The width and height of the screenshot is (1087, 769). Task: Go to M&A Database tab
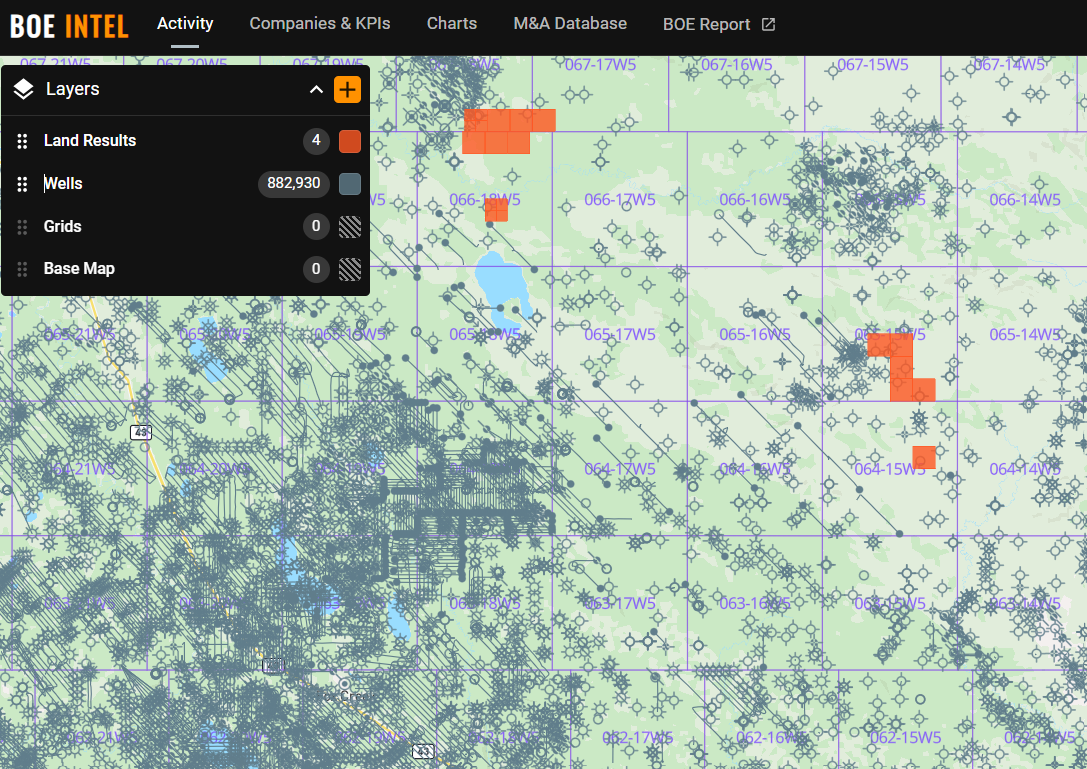(570, 24)
